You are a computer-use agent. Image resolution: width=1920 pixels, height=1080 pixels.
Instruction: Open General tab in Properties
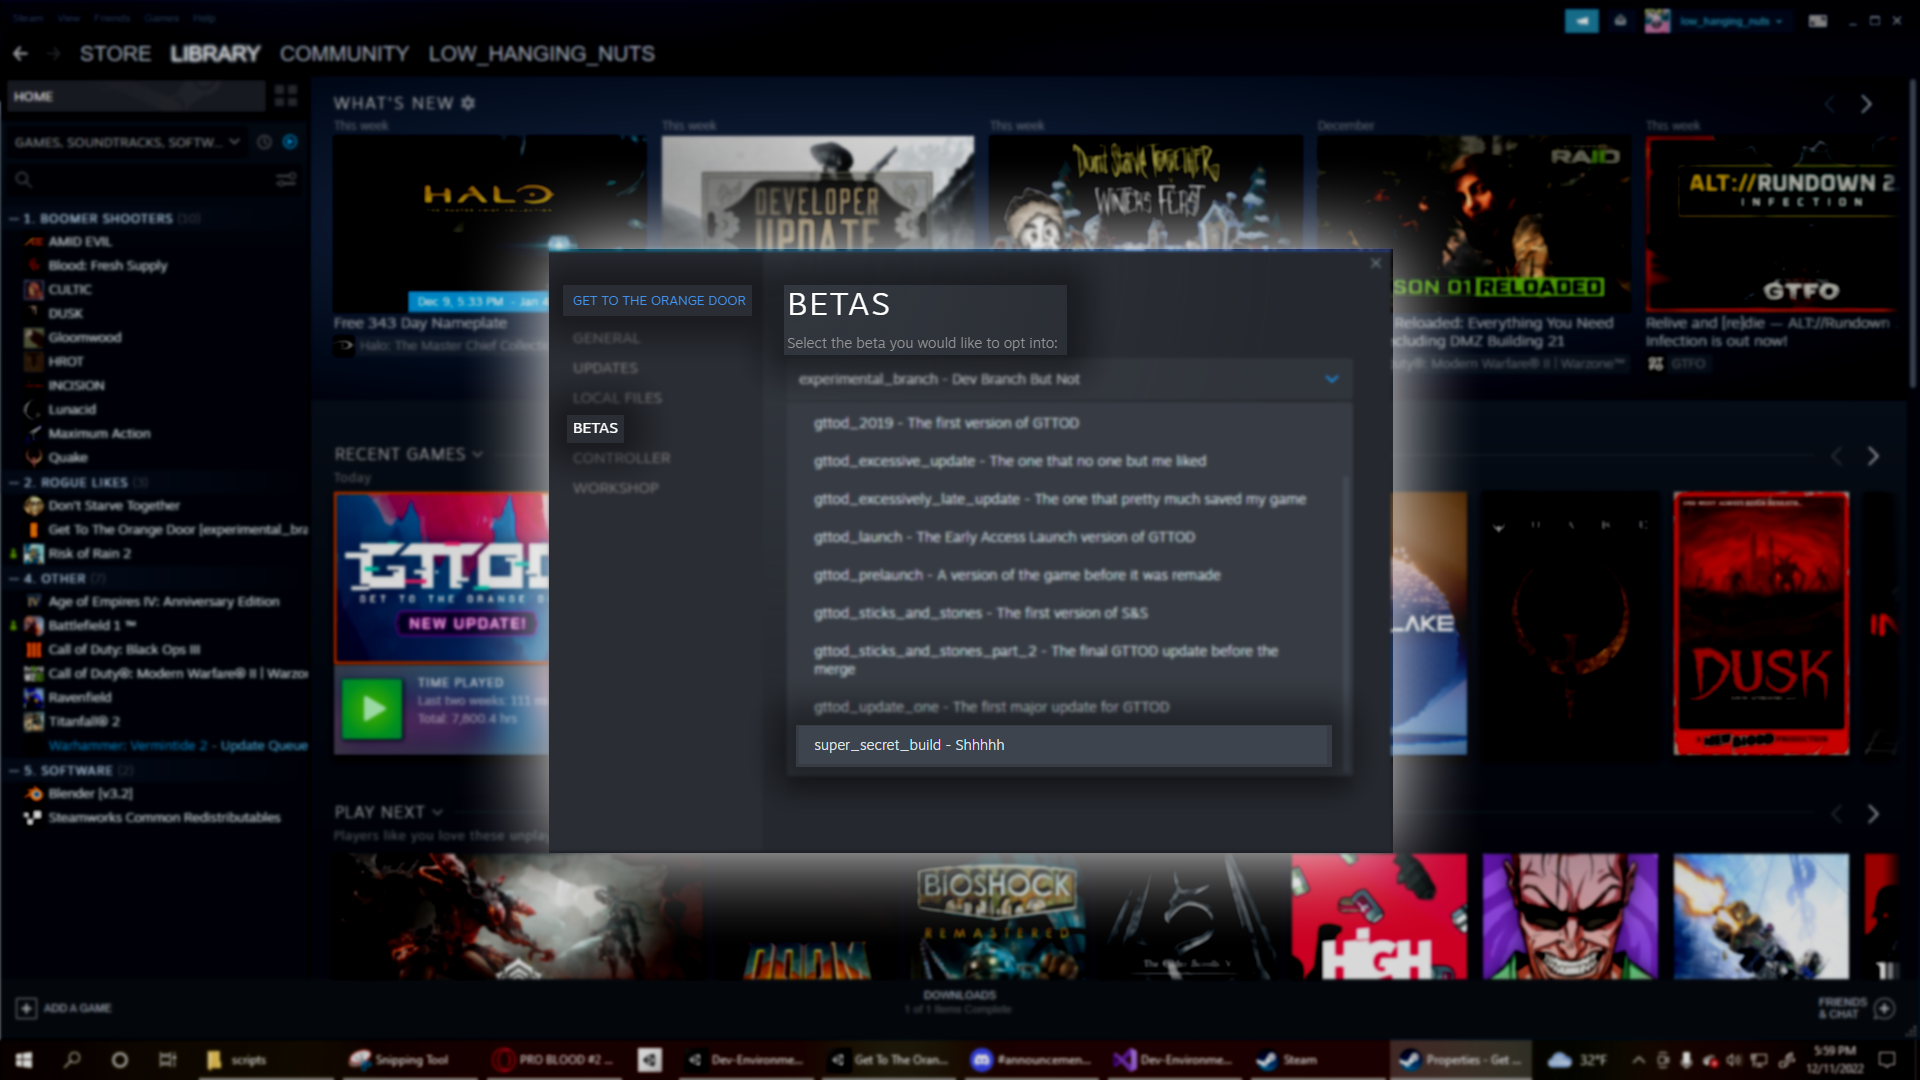[x=606, y=338]
